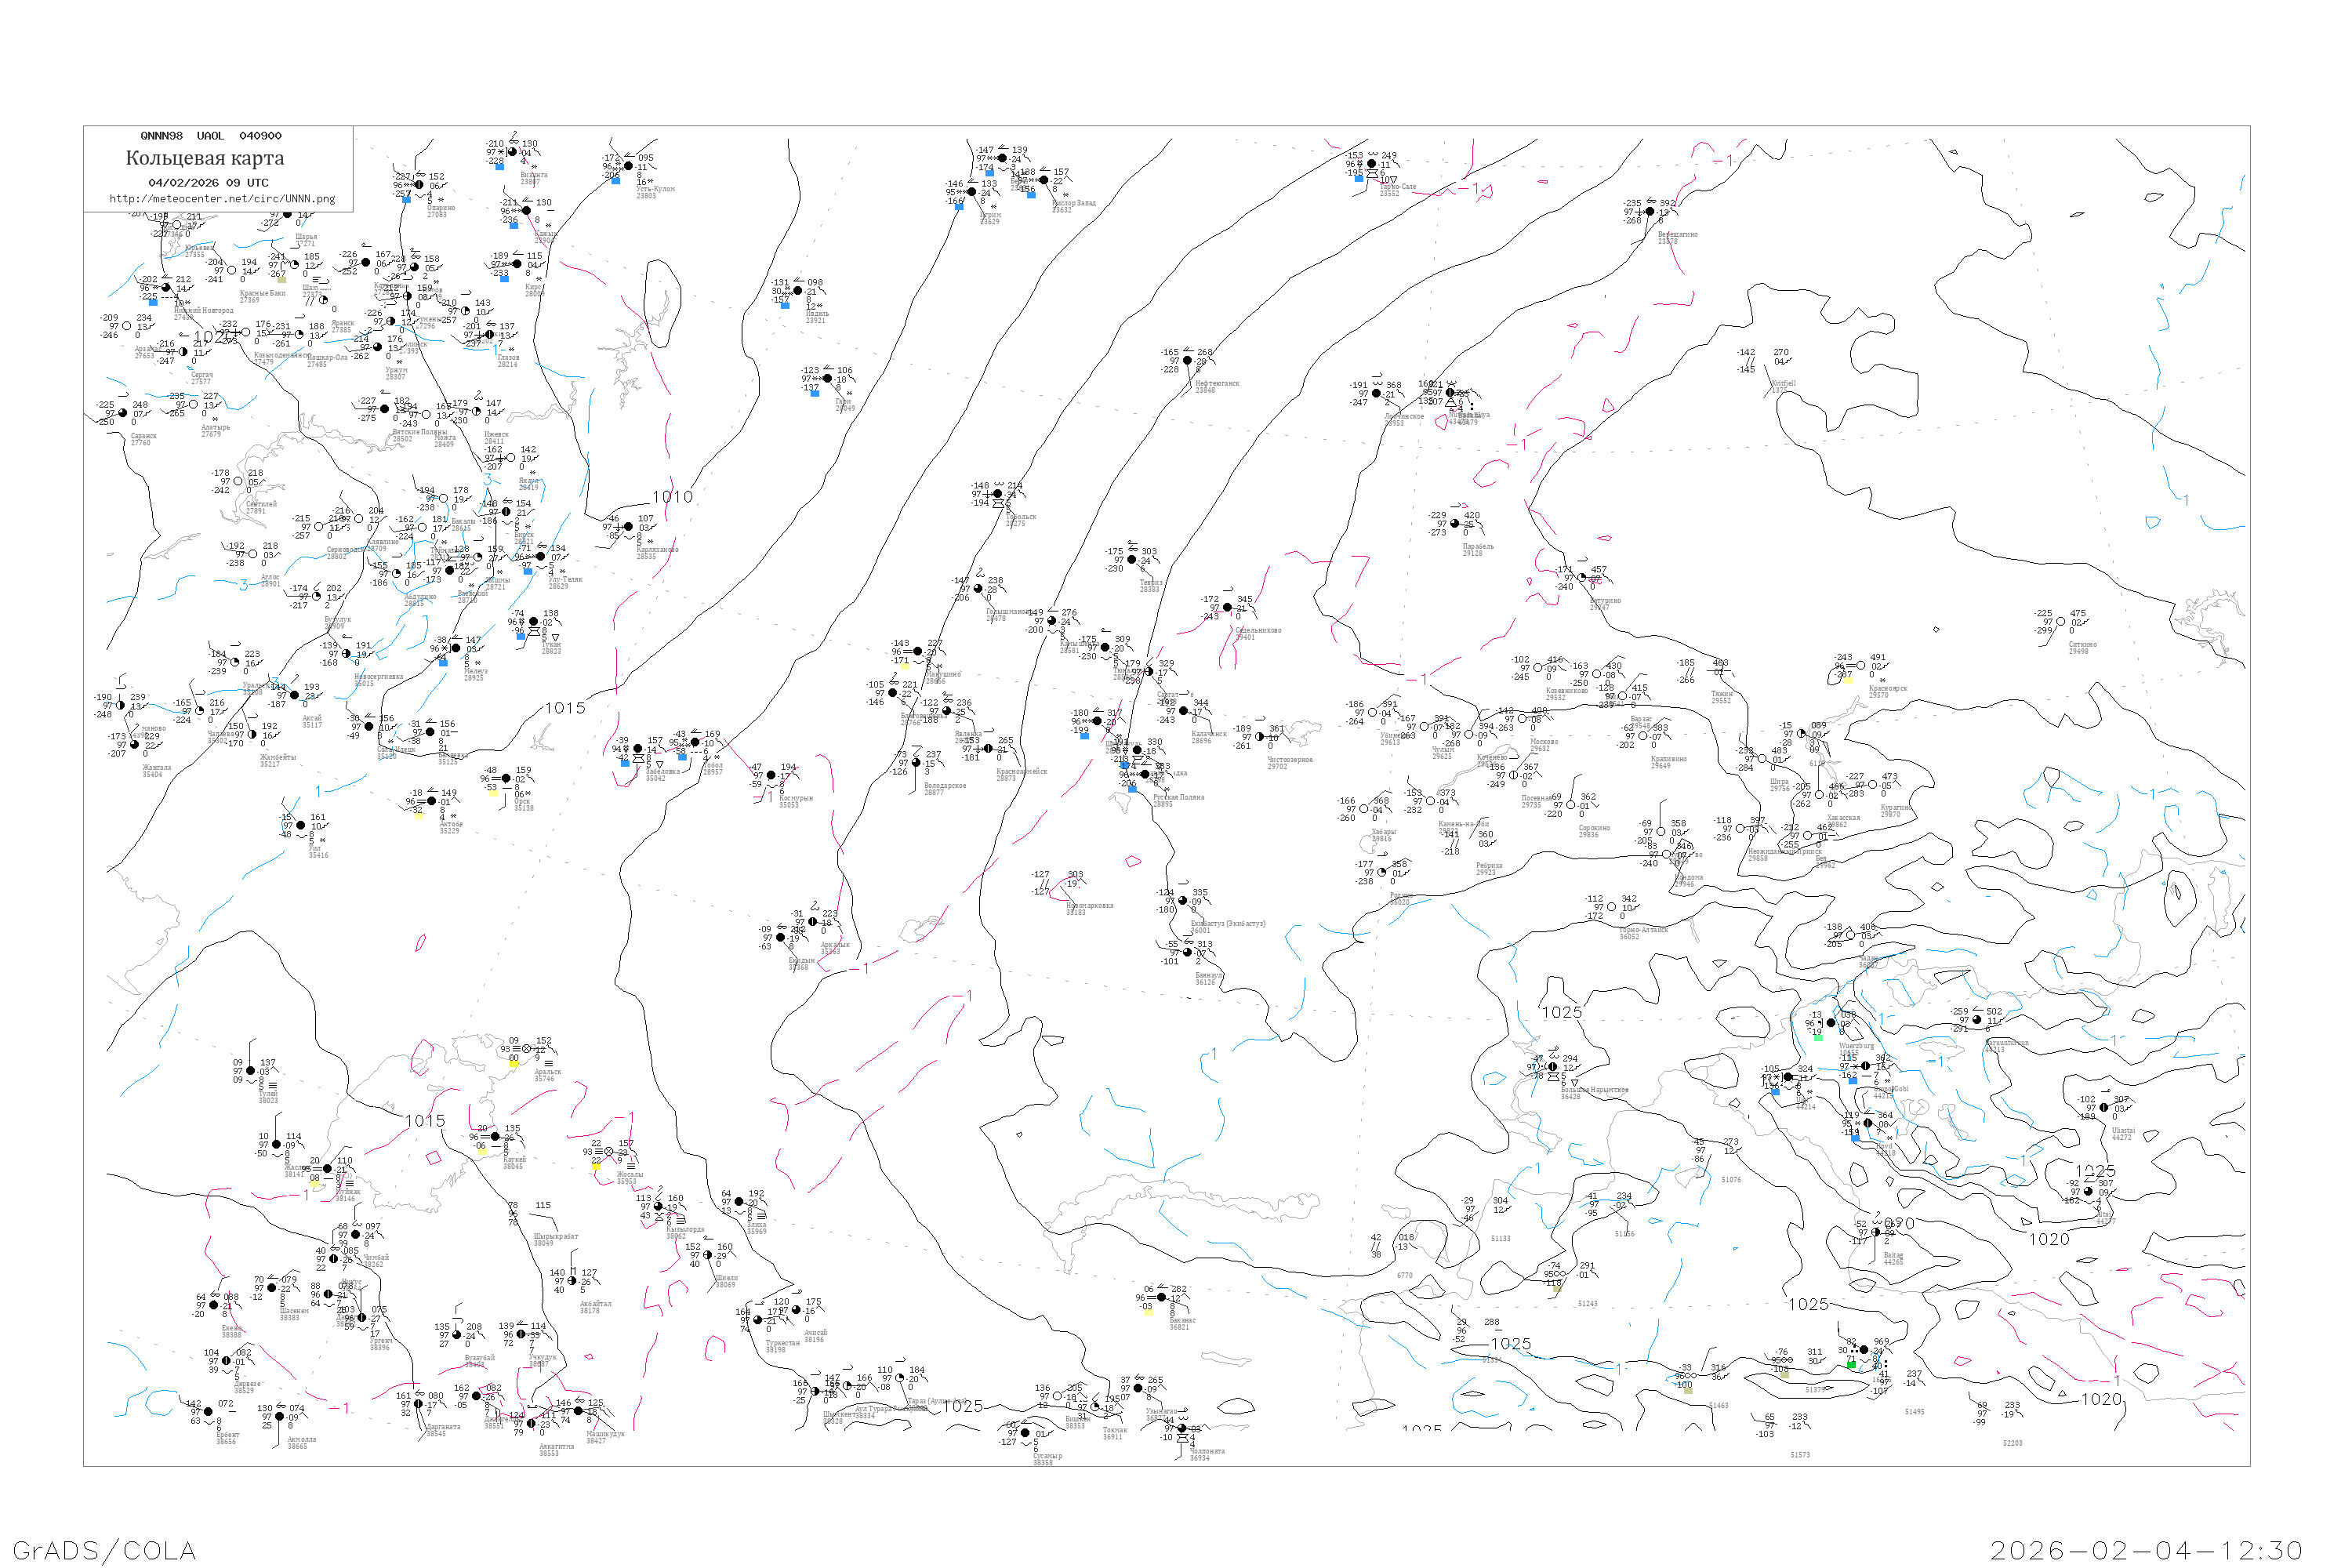Image resolution: width=2352 pixels, height=1568 pixels.
Task: Click the Кольцевая карта map title
Action: (x=205, y=158)
